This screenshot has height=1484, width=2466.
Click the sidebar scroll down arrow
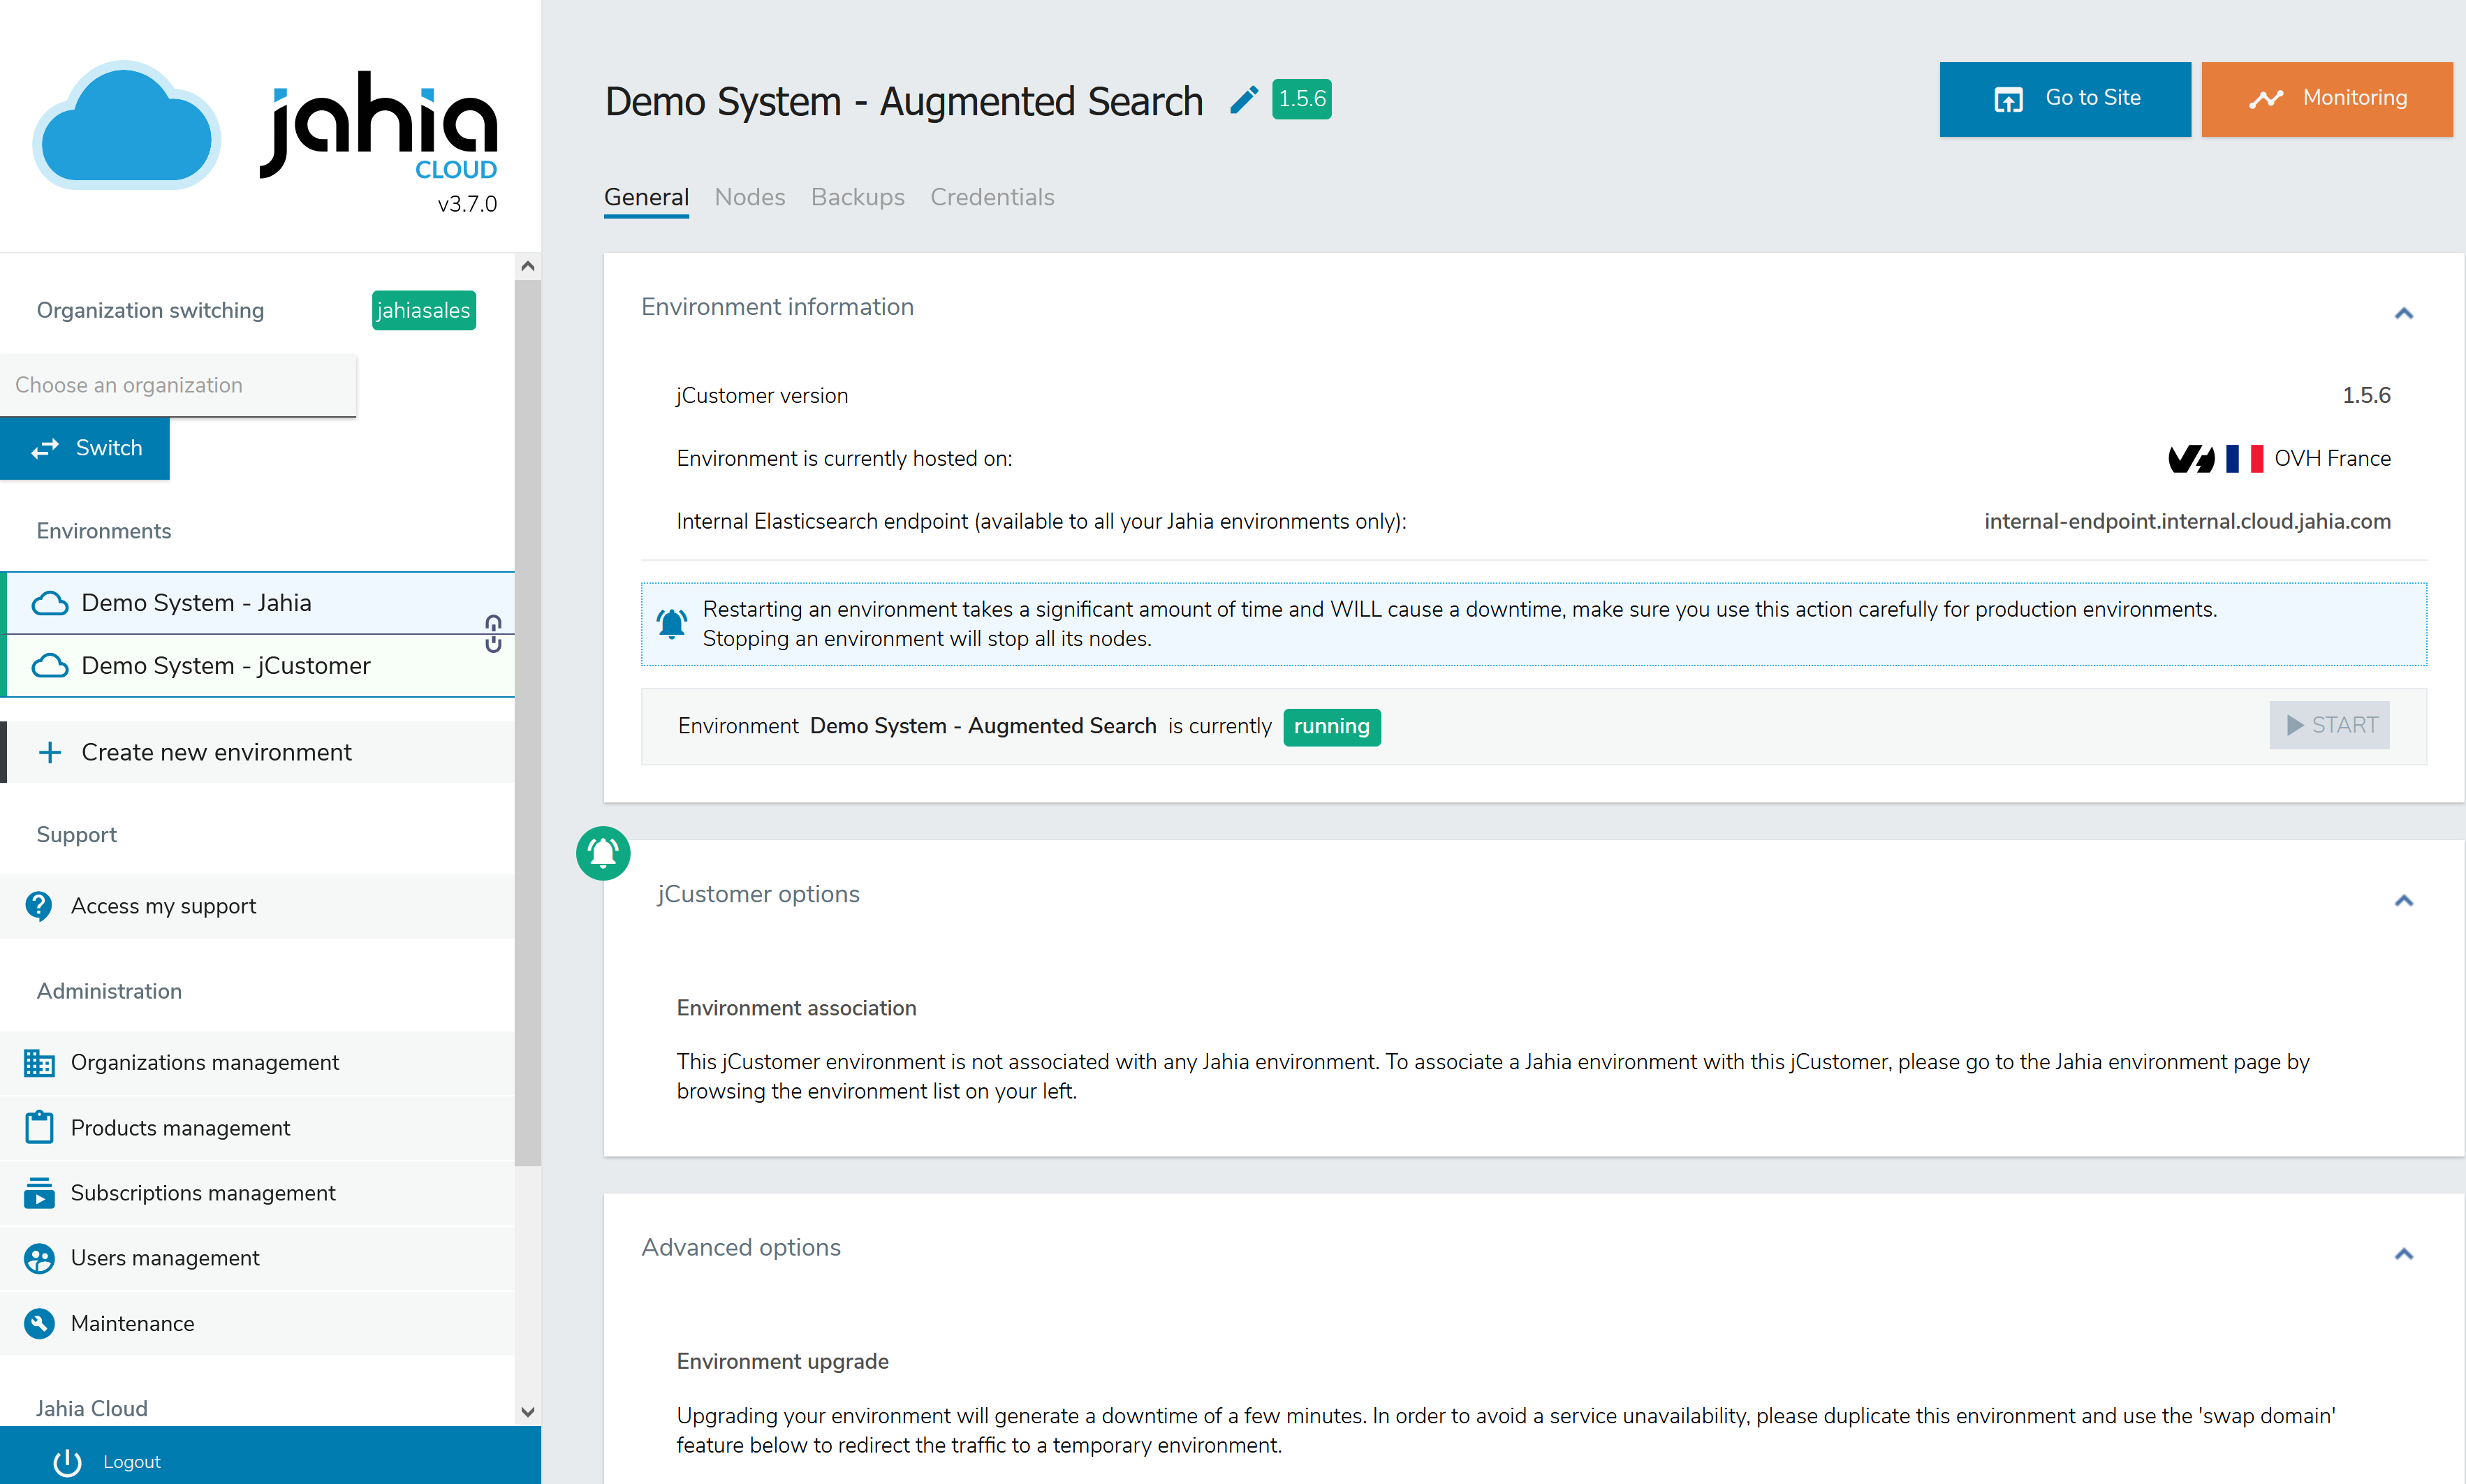(528, 1411)
